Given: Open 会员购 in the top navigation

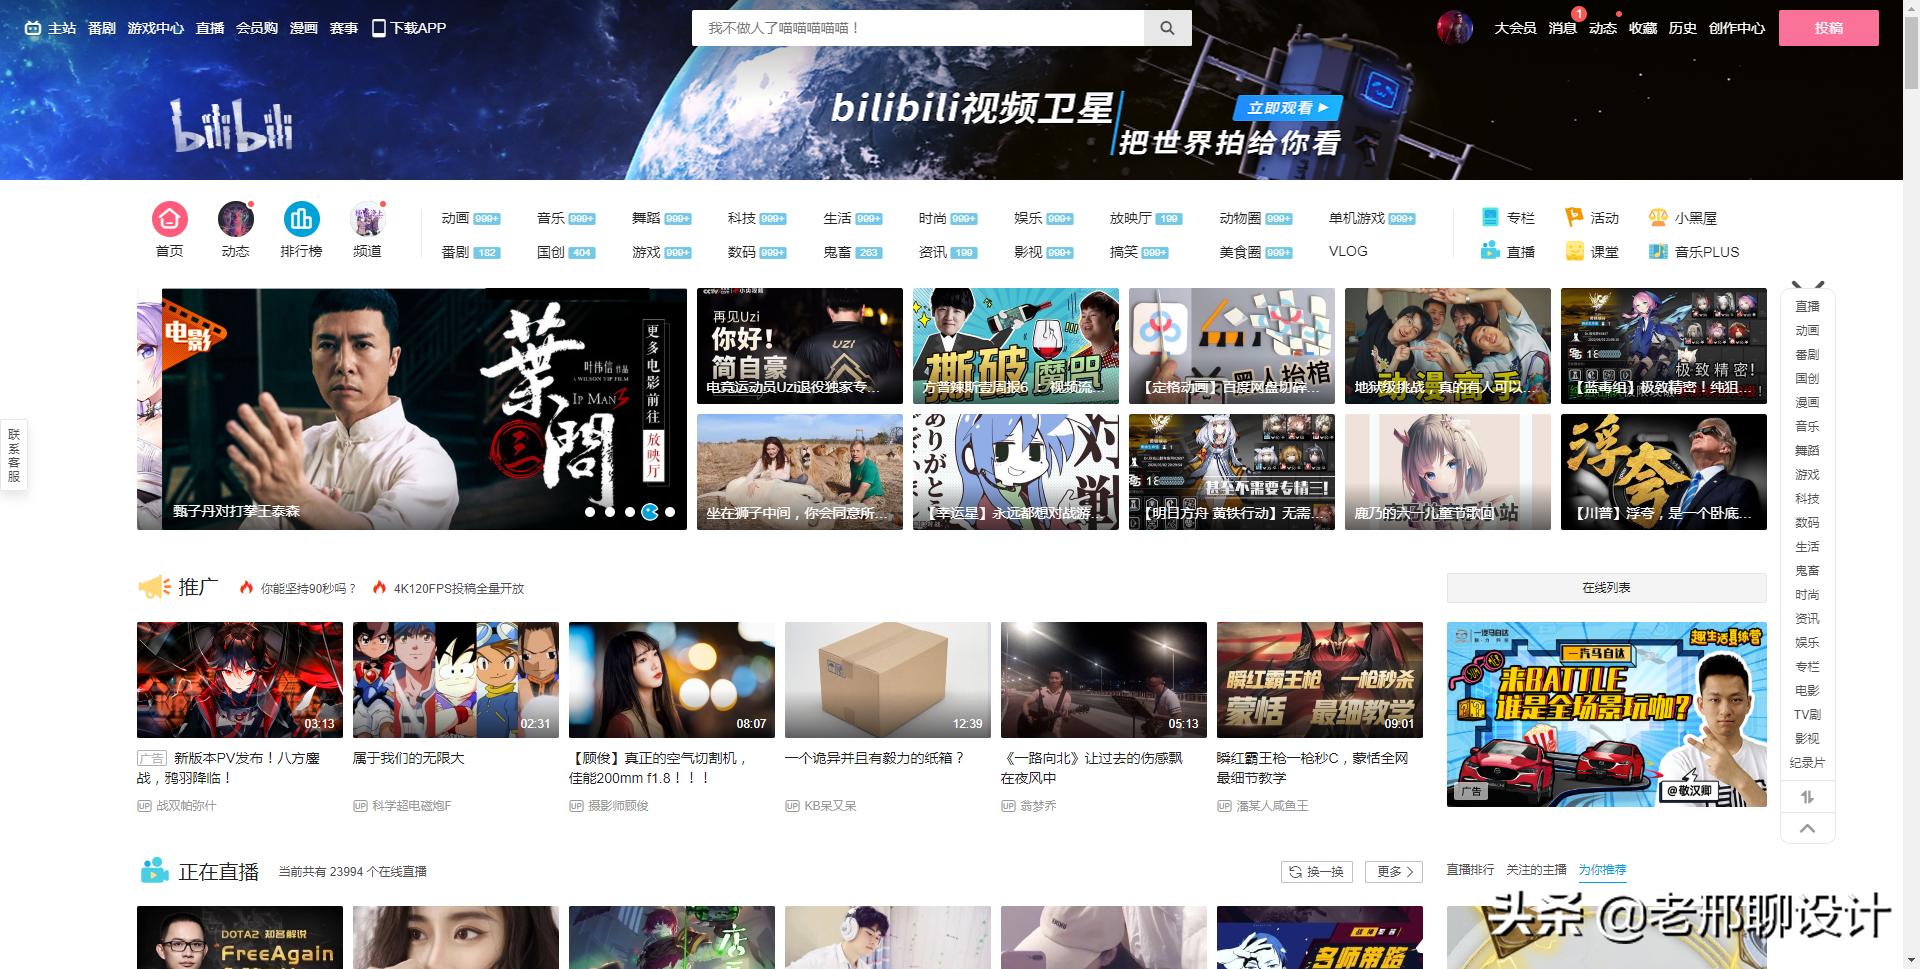Looking at the screenshot, I should 257,28.
